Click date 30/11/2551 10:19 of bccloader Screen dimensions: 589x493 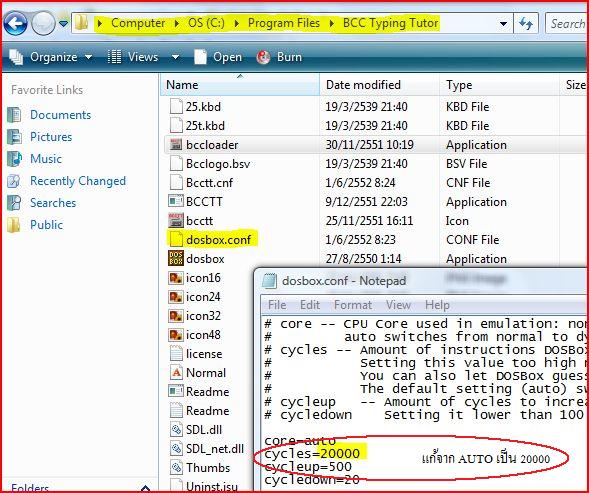pos(369,145)
